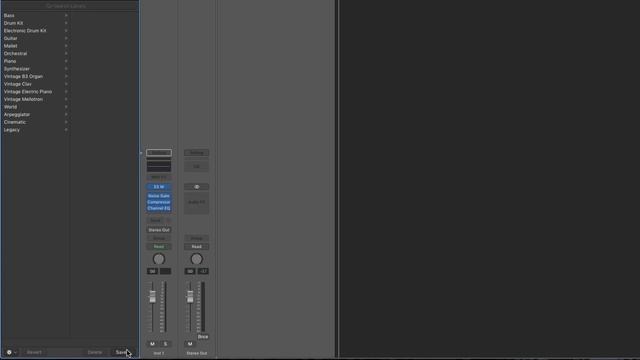Image resolution: width=640 pixels, height=360 pixels.
Task: Select the Bass category in the Library
Action: [9, 16]
